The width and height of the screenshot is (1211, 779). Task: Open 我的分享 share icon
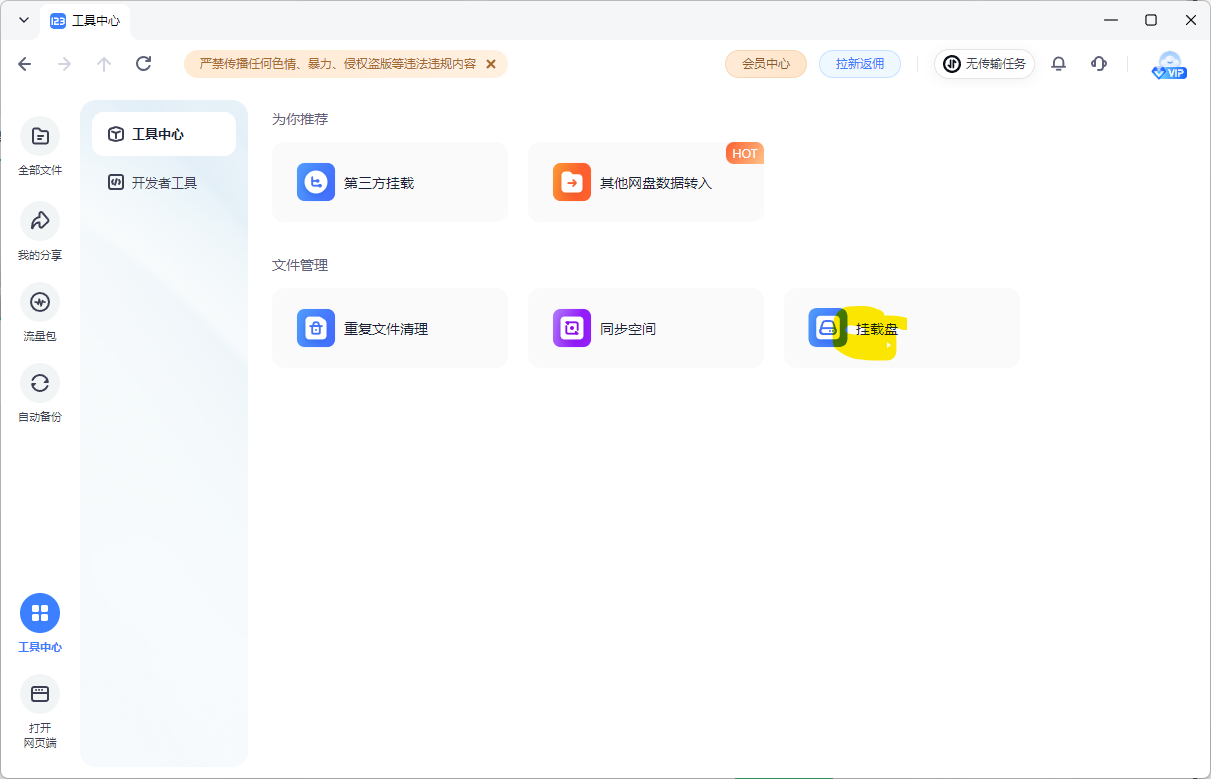click(40, 221)
